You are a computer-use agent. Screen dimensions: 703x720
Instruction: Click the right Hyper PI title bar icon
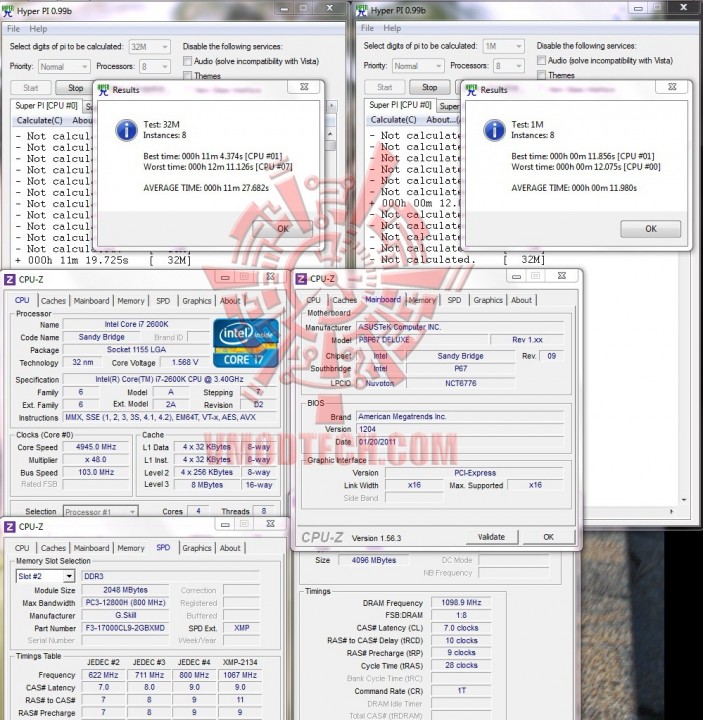(361, 10)
